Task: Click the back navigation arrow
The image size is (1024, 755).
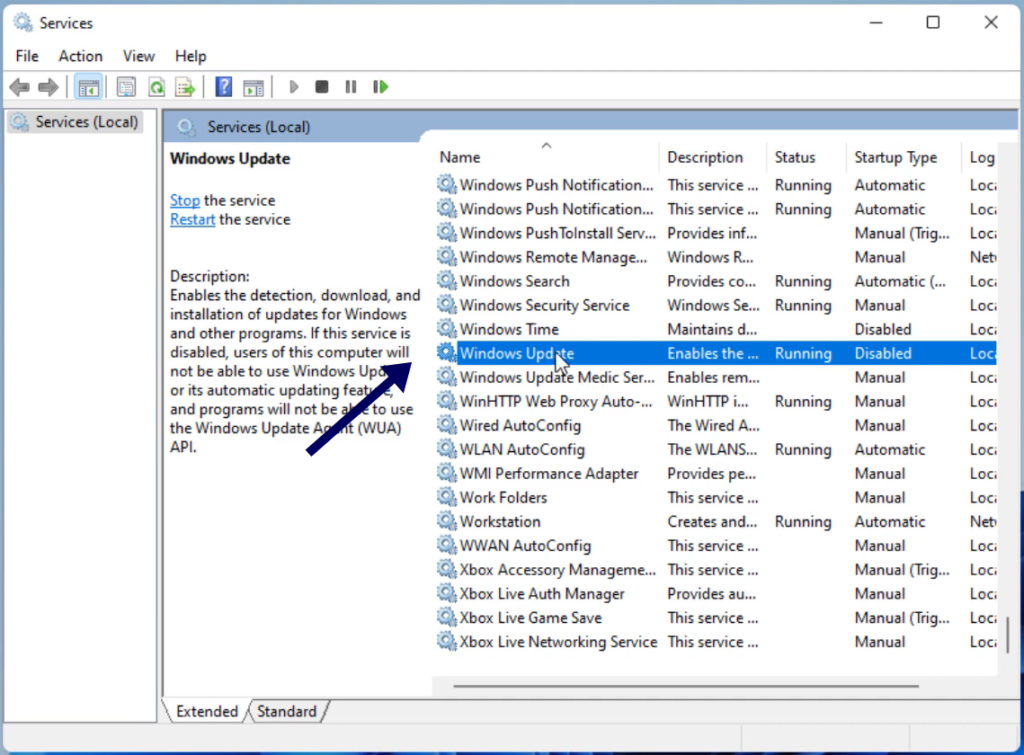Action: coord(19,87)
